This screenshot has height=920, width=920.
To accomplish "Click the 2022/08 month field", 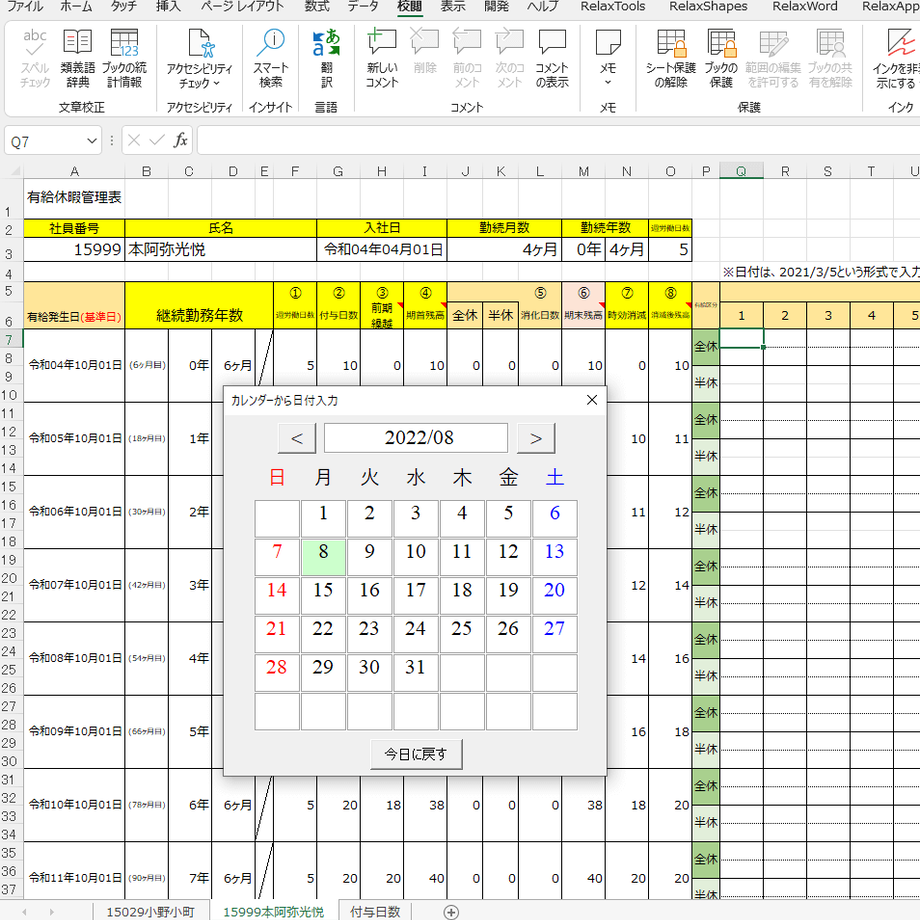I will 416,438.
